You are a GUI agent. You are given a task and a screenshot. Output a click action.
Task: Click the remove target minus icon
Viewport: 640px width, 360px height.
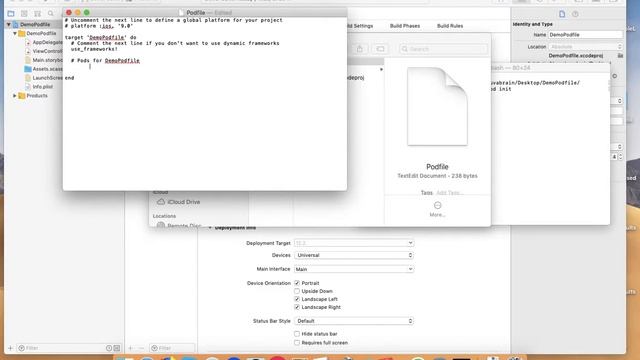click(141, 348)
